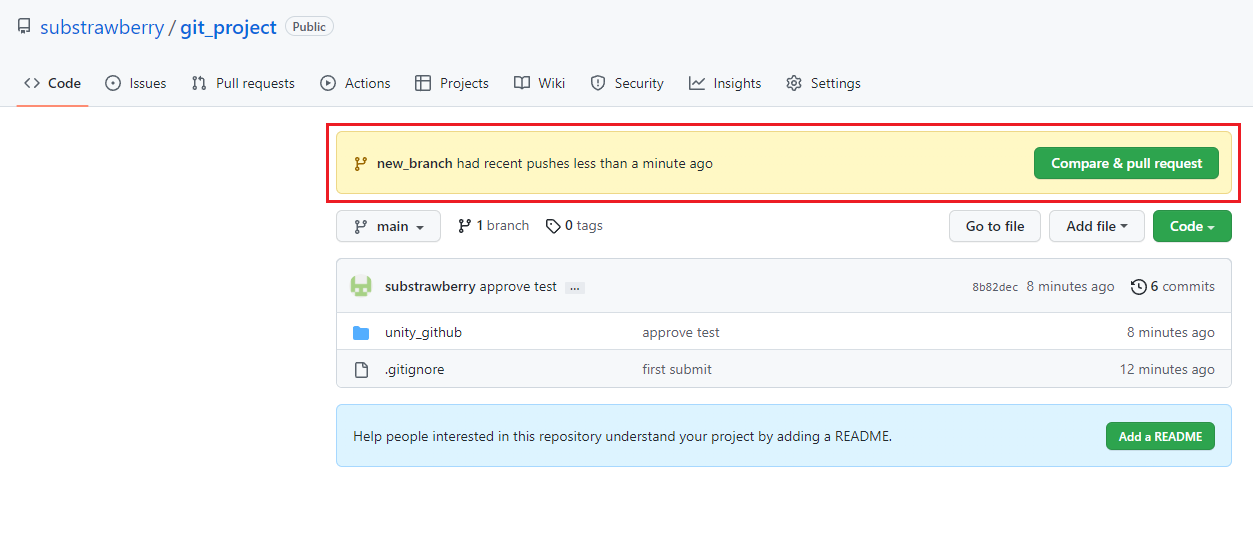
Task: Click the Wiki book icon
Action: (522, 83)
